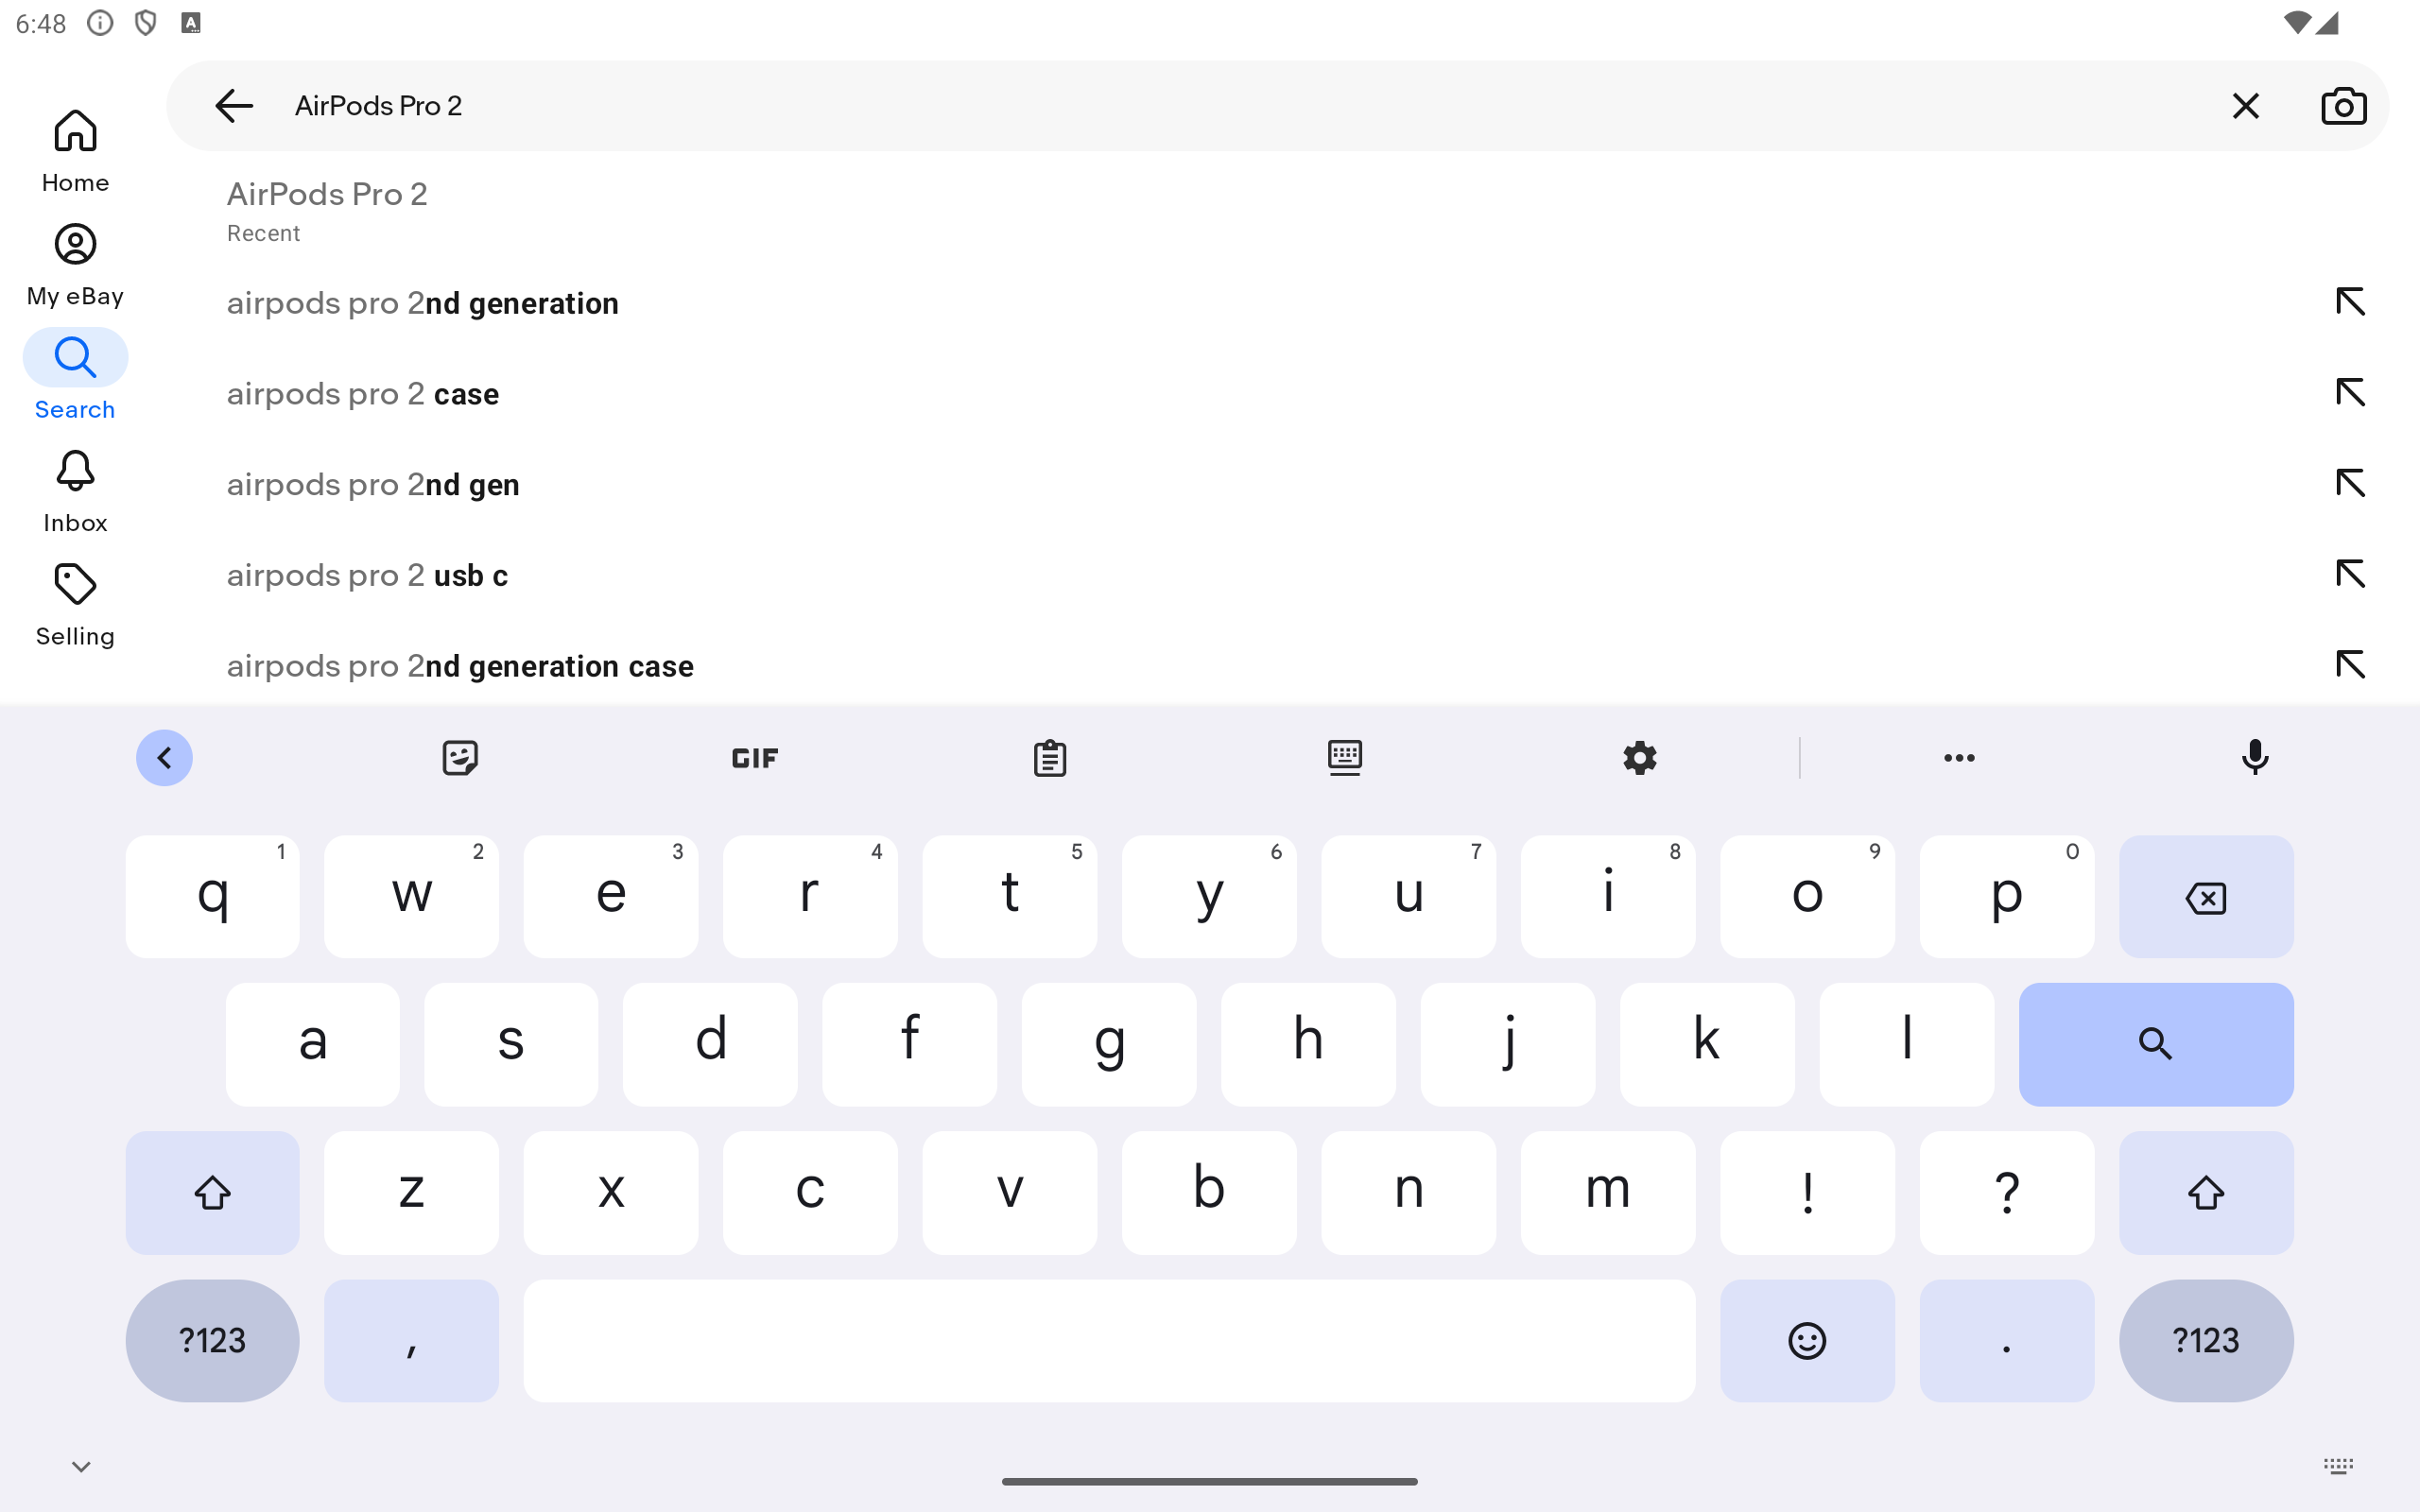
Task: Fill query with airpods pro 2 usb c arrow
Action: click(x=2350, y=574)
